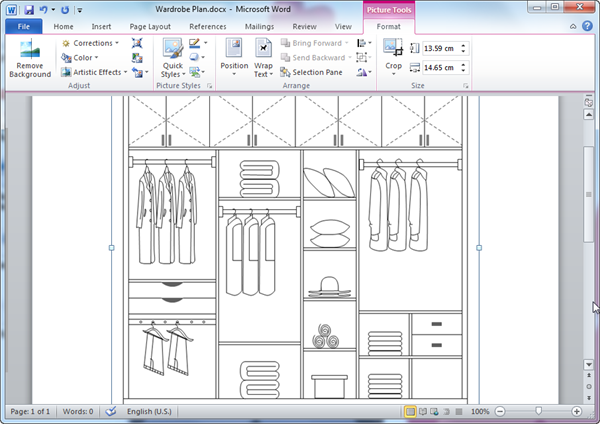
Task: Open the Page Layout tab
Action: click(151, 26)
